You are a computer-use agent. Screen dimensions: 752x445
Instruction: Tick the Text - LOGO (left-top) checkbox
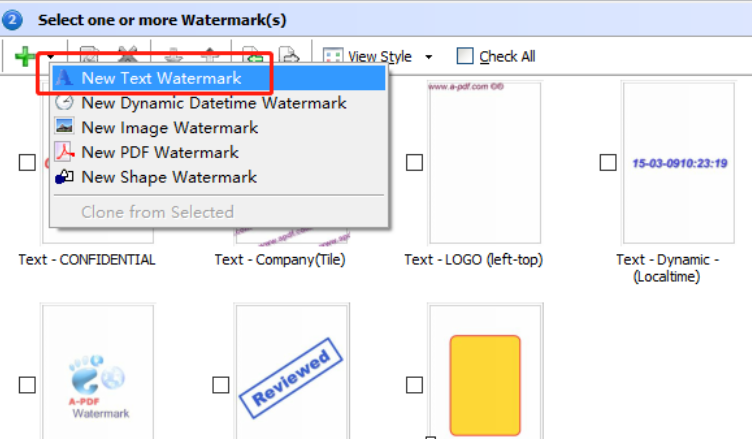coord(414,163)
